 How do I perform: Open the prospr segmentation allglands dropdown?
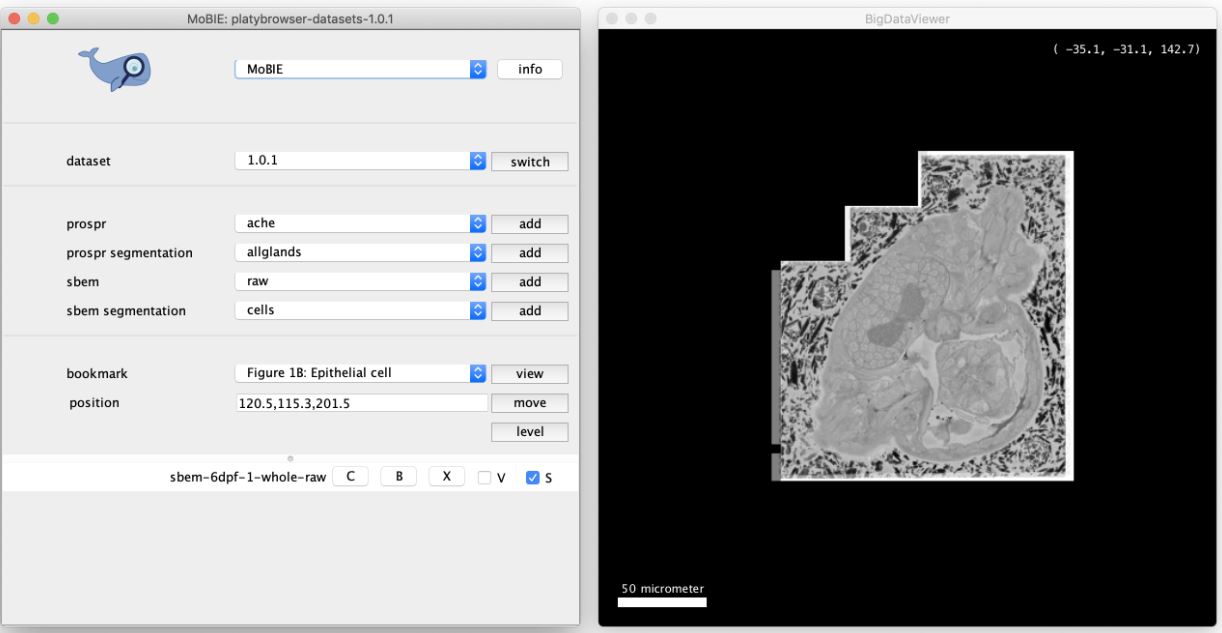pos(360,253)
